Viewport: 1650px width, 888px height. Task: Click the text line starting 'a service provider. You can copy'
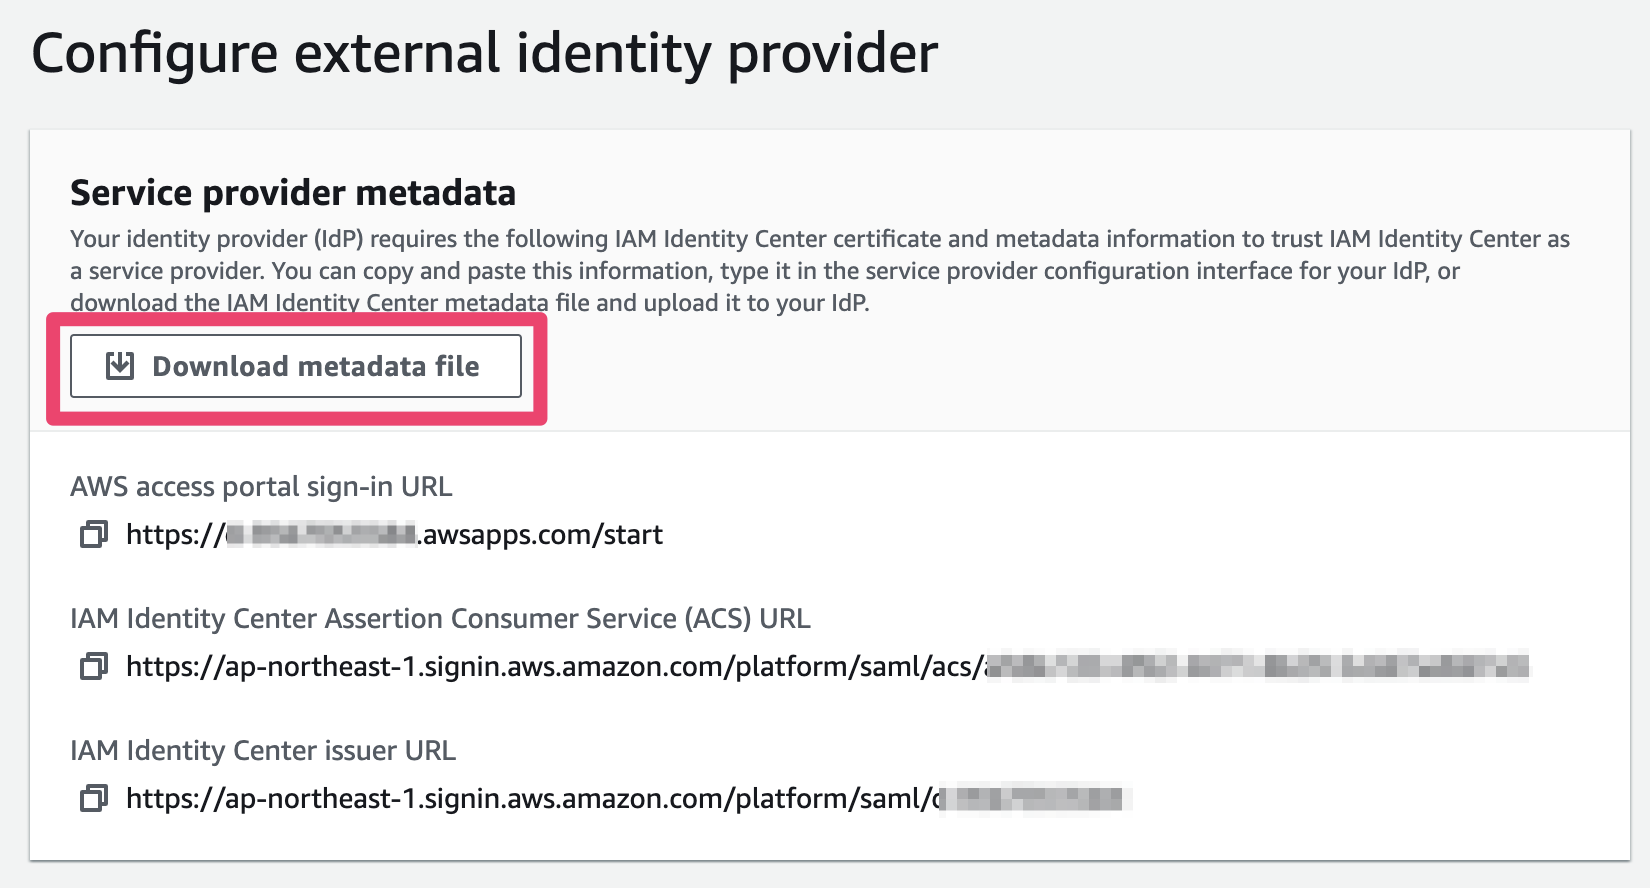tap(765, 271)
